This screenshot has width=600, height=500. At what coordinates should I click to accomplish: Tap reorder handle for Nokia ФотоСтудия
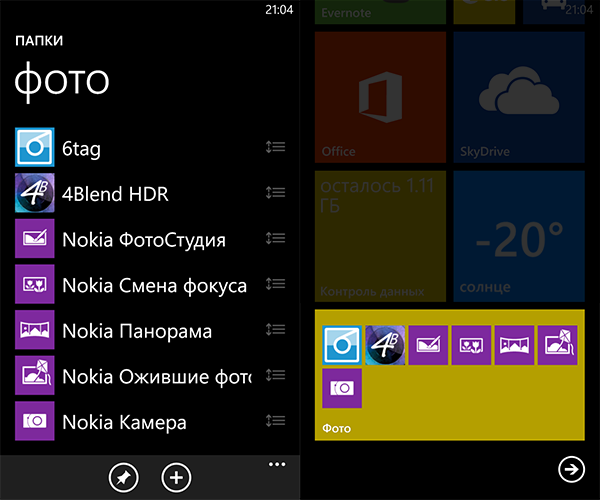pyautogui.click(x=276, y=238)
